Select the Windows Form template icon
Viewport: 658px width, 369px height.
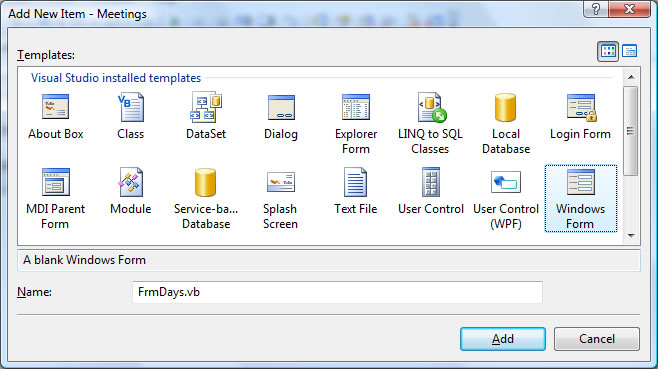581,182
